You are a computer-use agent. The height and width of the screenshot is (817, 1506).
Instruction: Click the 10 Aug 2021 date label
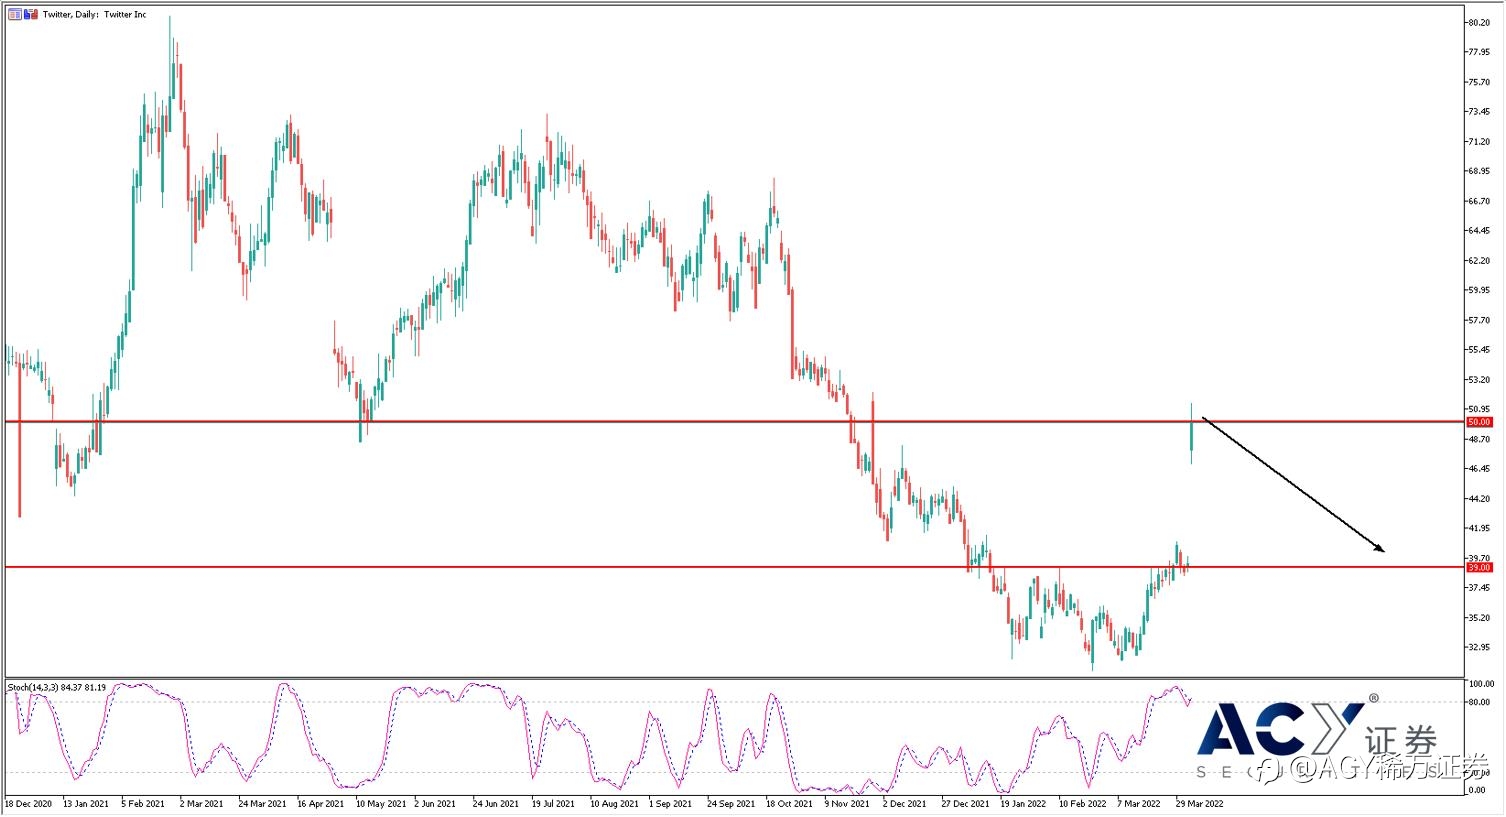pos(613,803)
